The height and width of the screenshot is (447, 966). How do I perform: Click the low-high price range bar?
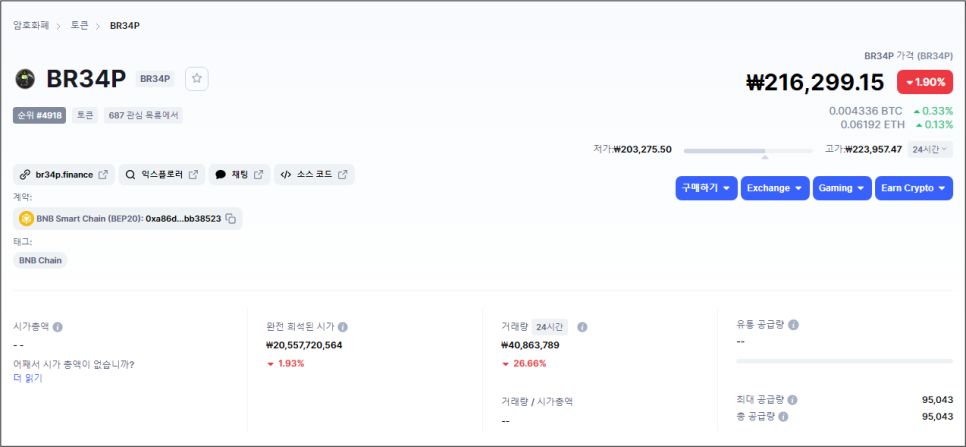coord(748,151)
